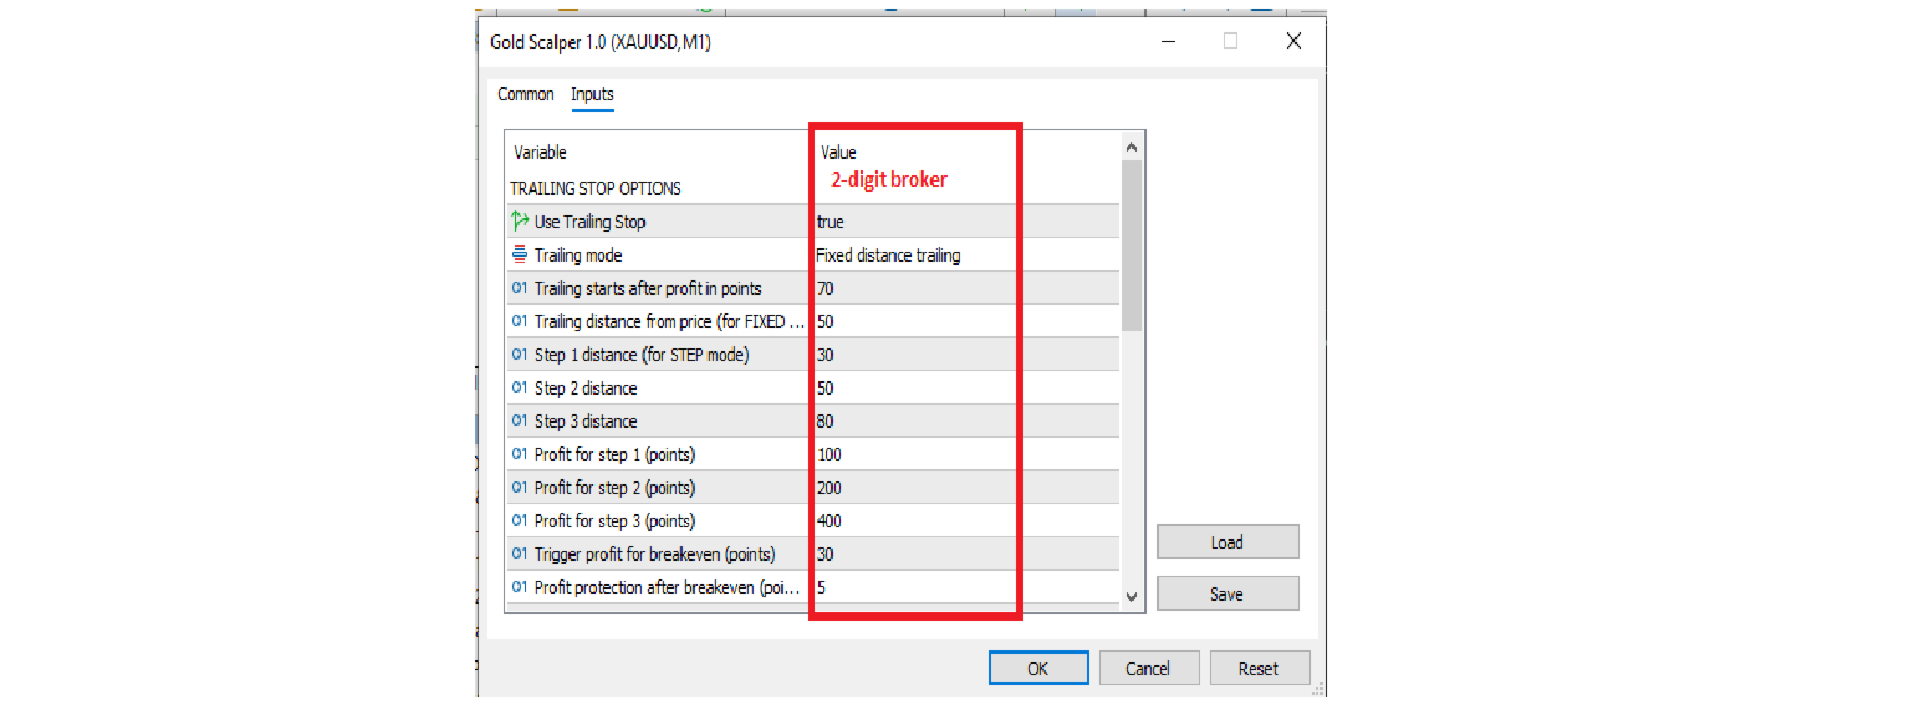
Task: Click icon beside Step 1 distance
Action: tap(520, 354)
